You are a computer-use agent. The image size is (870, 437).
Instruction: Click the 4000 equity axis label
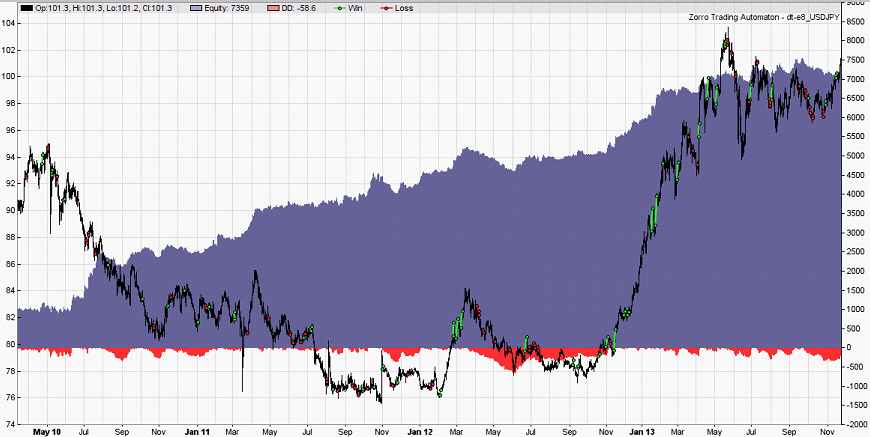point(855,195)
